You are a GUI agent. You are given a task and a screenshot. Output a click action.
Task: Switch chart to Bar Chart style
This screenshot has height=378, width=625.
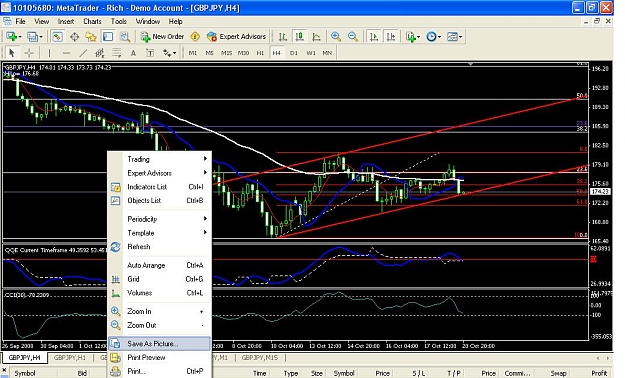pyautogui.click(x=283, y=37)
